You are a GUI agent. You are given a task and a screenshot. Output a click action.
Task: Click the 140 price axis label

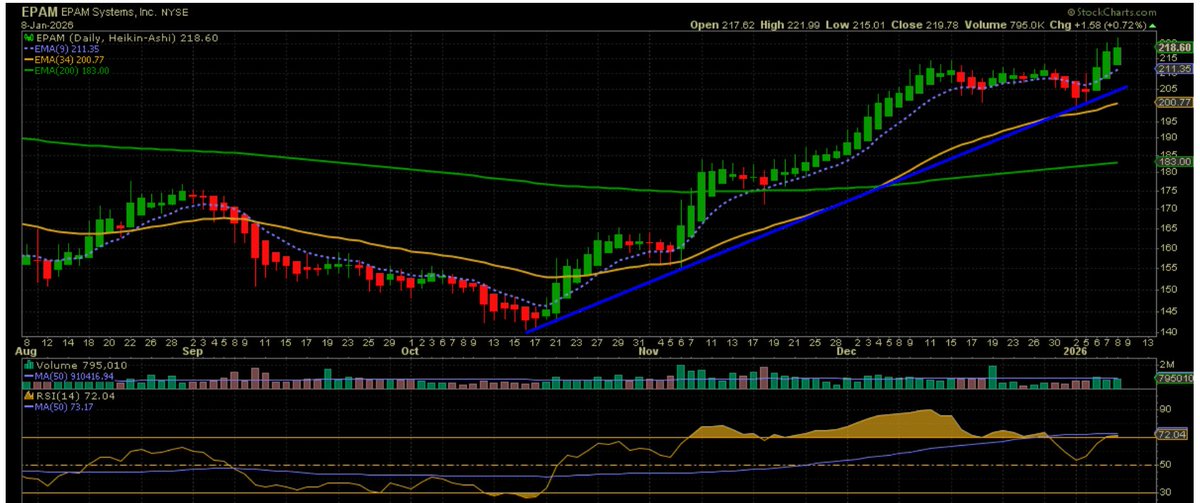(x=1166, y=331)
